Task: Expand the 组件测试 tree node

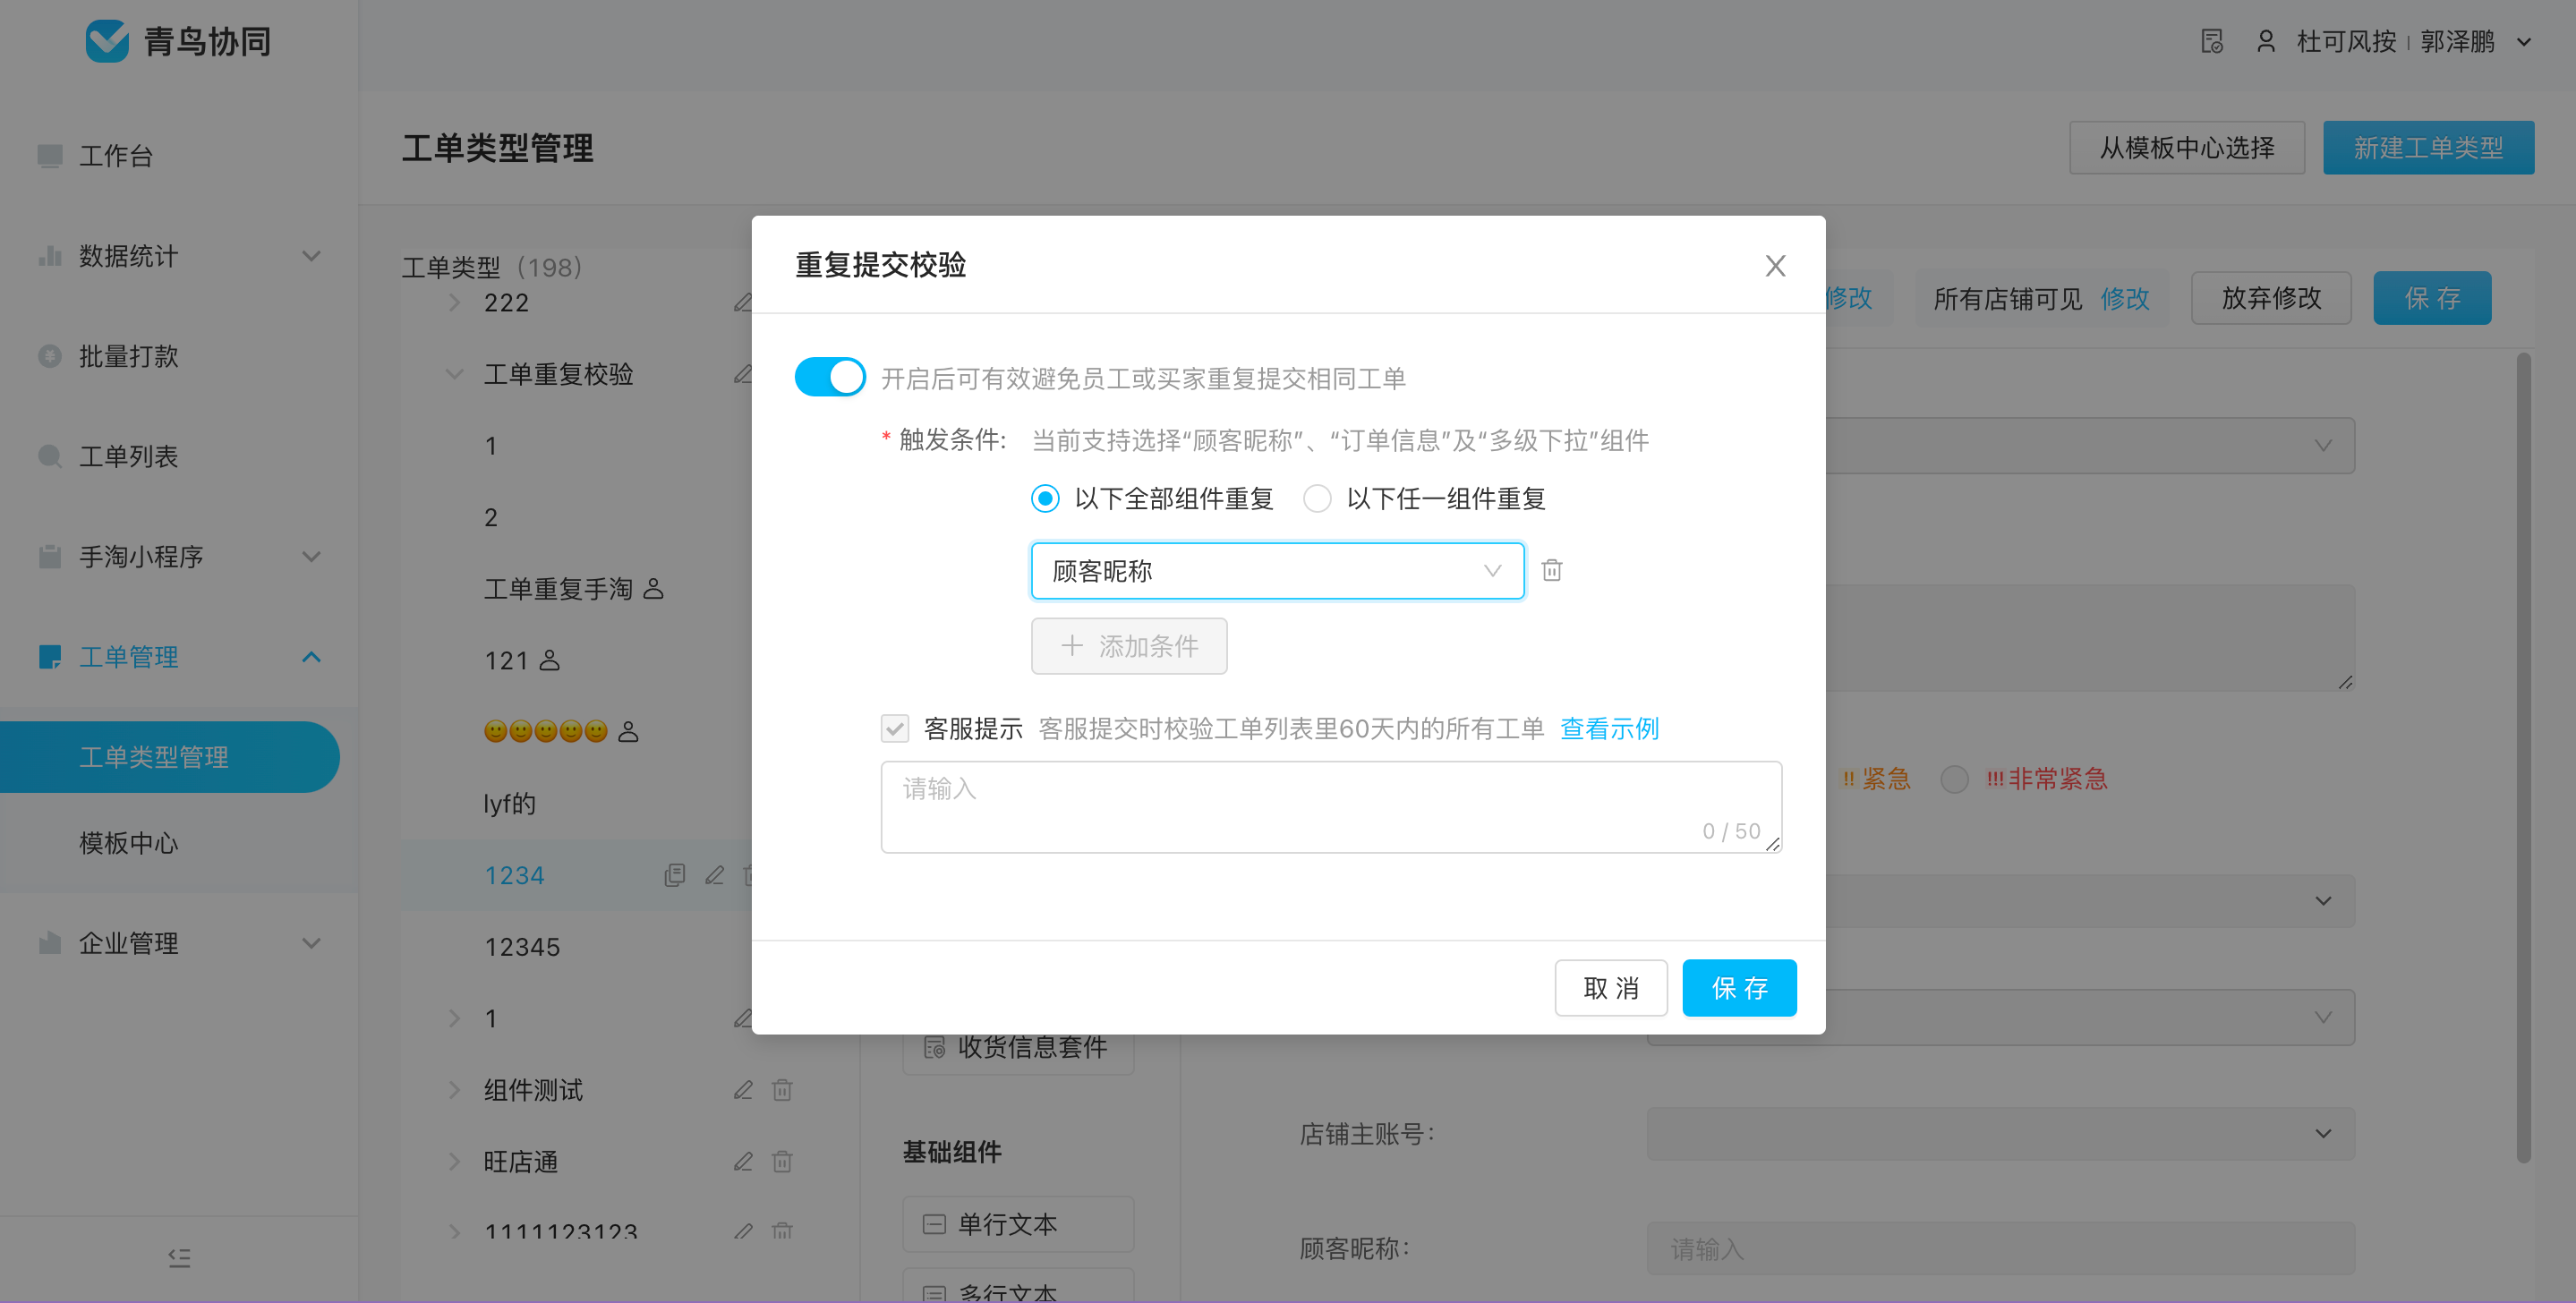Action: tap(454, 1090)
